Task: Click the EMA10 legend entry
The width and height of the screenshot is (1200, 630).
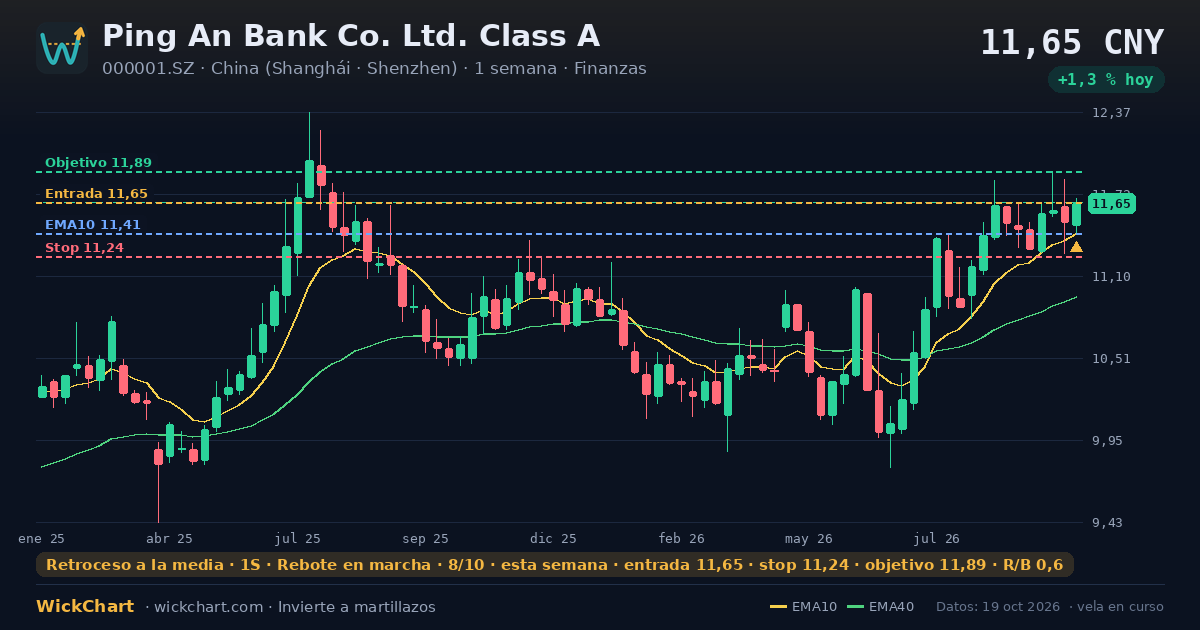Action: pos(804,607)
